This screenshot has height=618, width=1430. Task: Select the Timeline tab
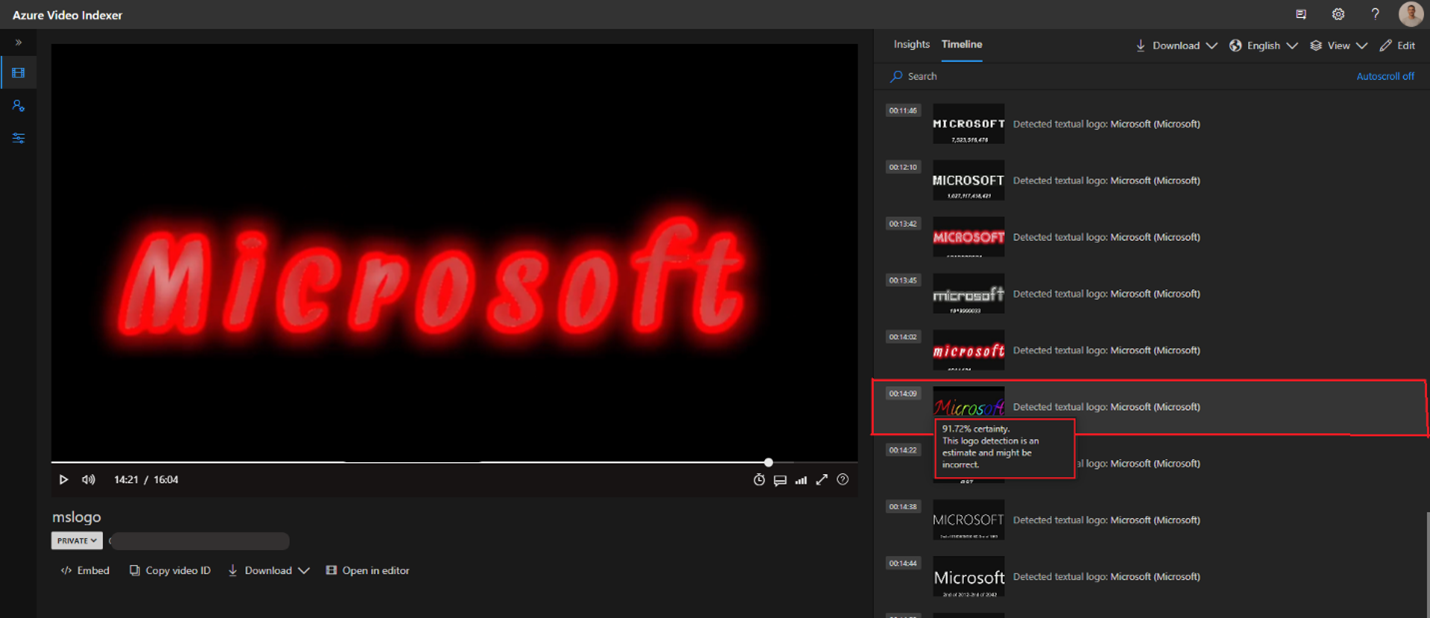pyautogui.click(x=962, y=45)
